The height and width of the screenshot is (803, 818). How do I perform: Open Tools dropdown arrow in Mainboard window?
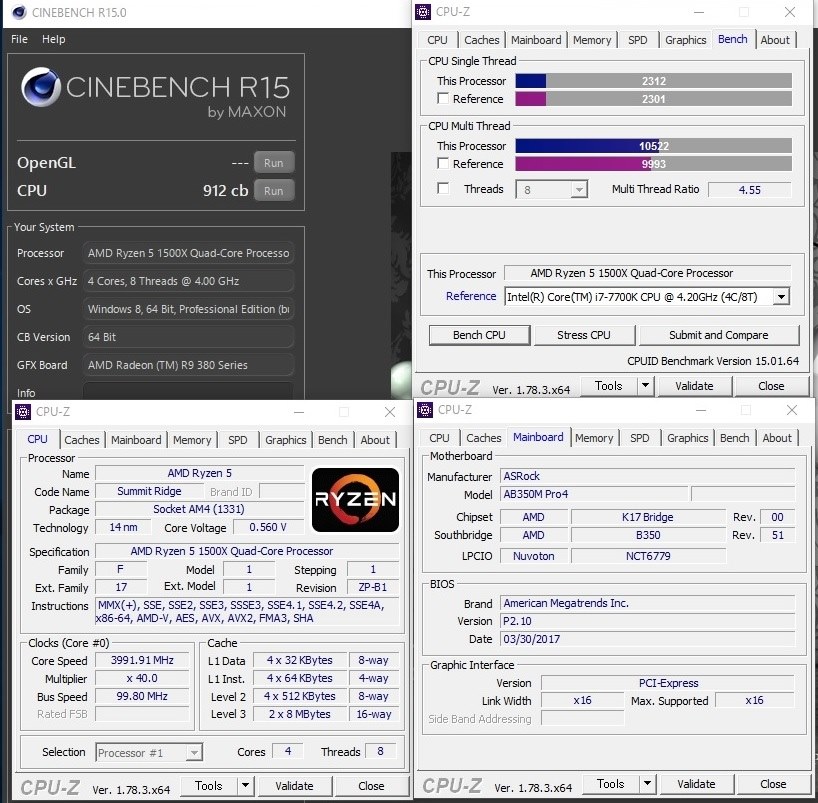coord(647,783)
